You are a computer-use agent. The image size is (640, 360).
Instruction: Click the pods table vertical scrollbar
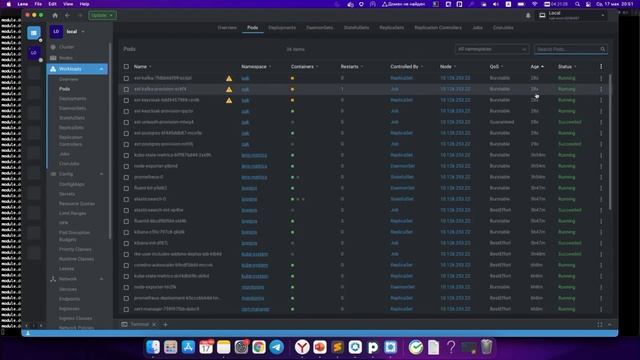pyautogui.click(x=610, y=142)
